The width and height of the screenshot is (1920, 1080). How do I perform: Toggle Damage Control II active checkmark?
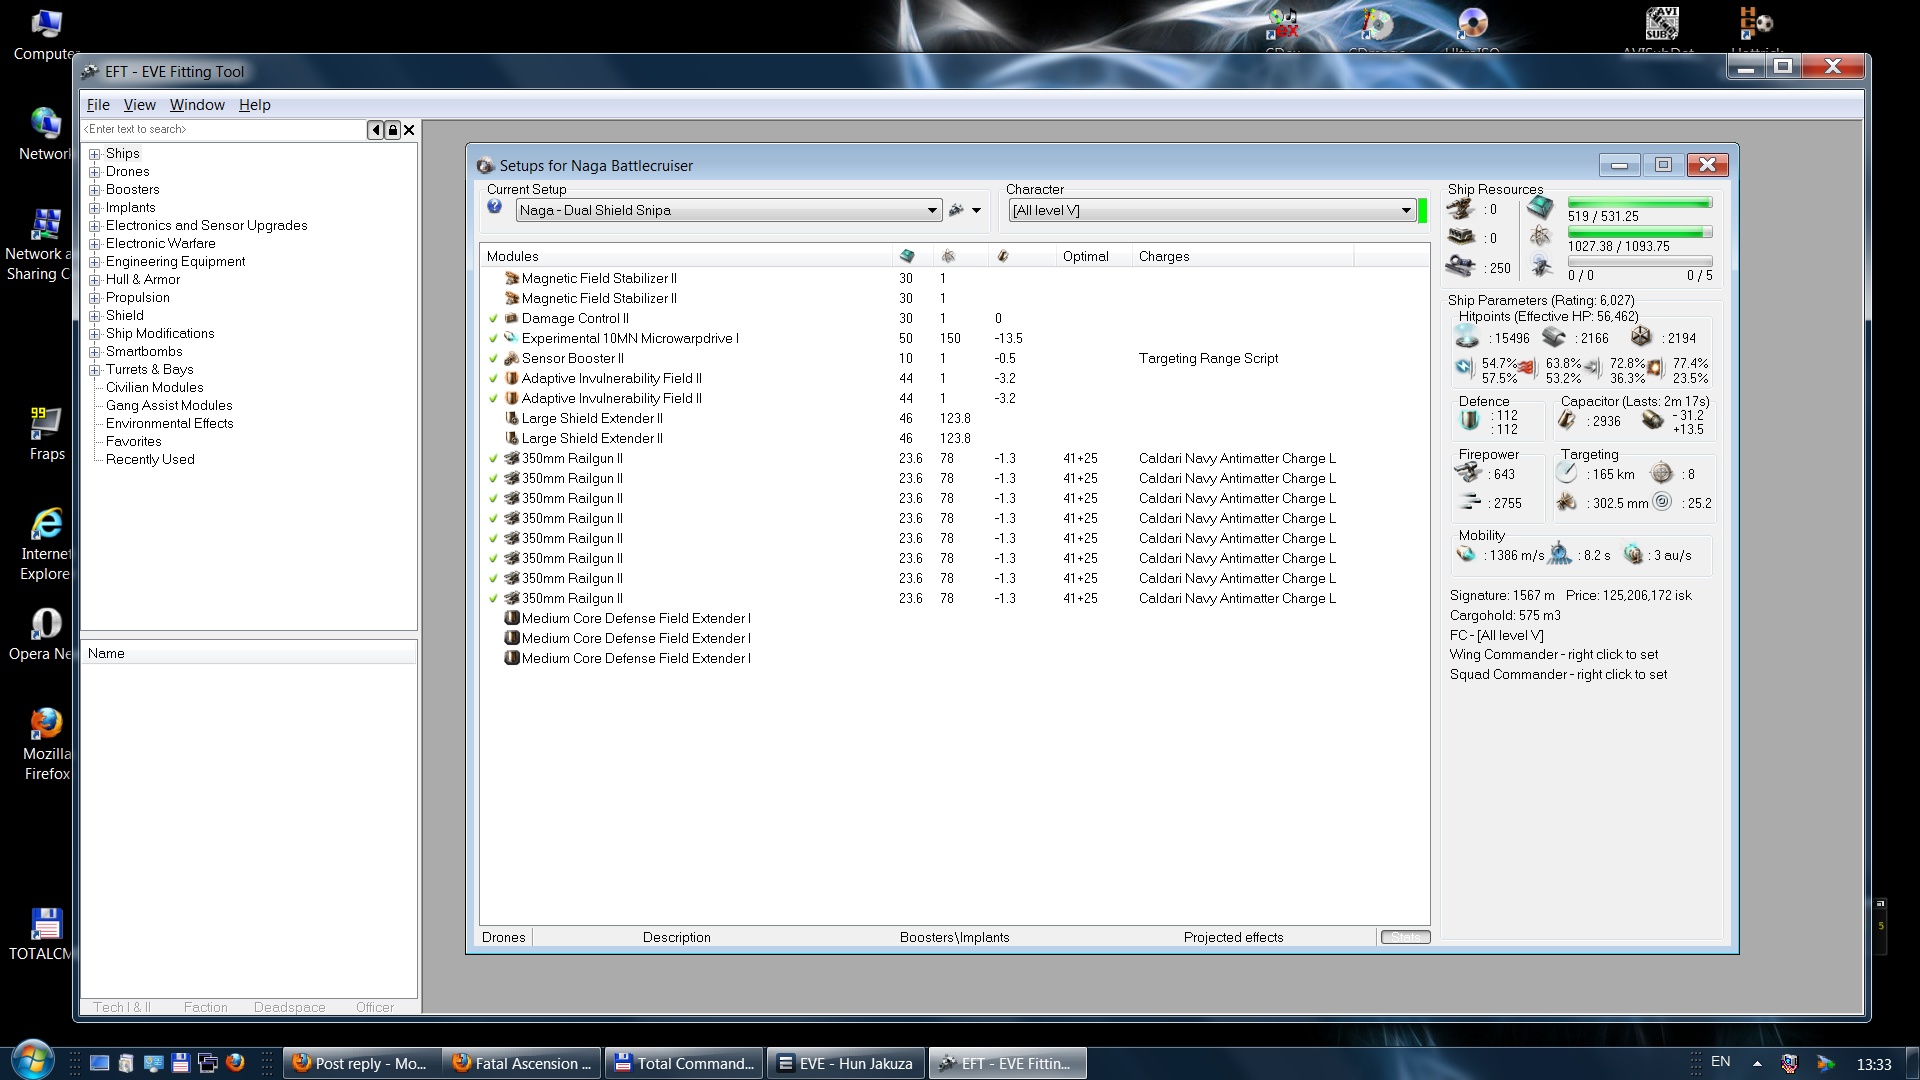coord(493,319)
